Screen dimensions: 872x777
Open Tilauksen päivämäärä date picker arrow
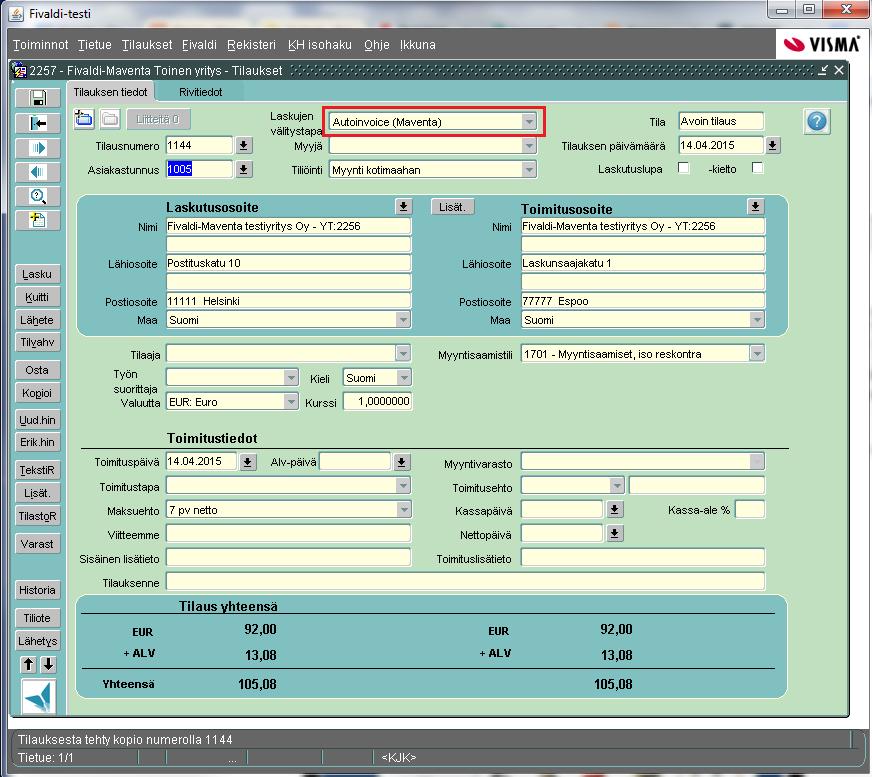click(772, 146)
